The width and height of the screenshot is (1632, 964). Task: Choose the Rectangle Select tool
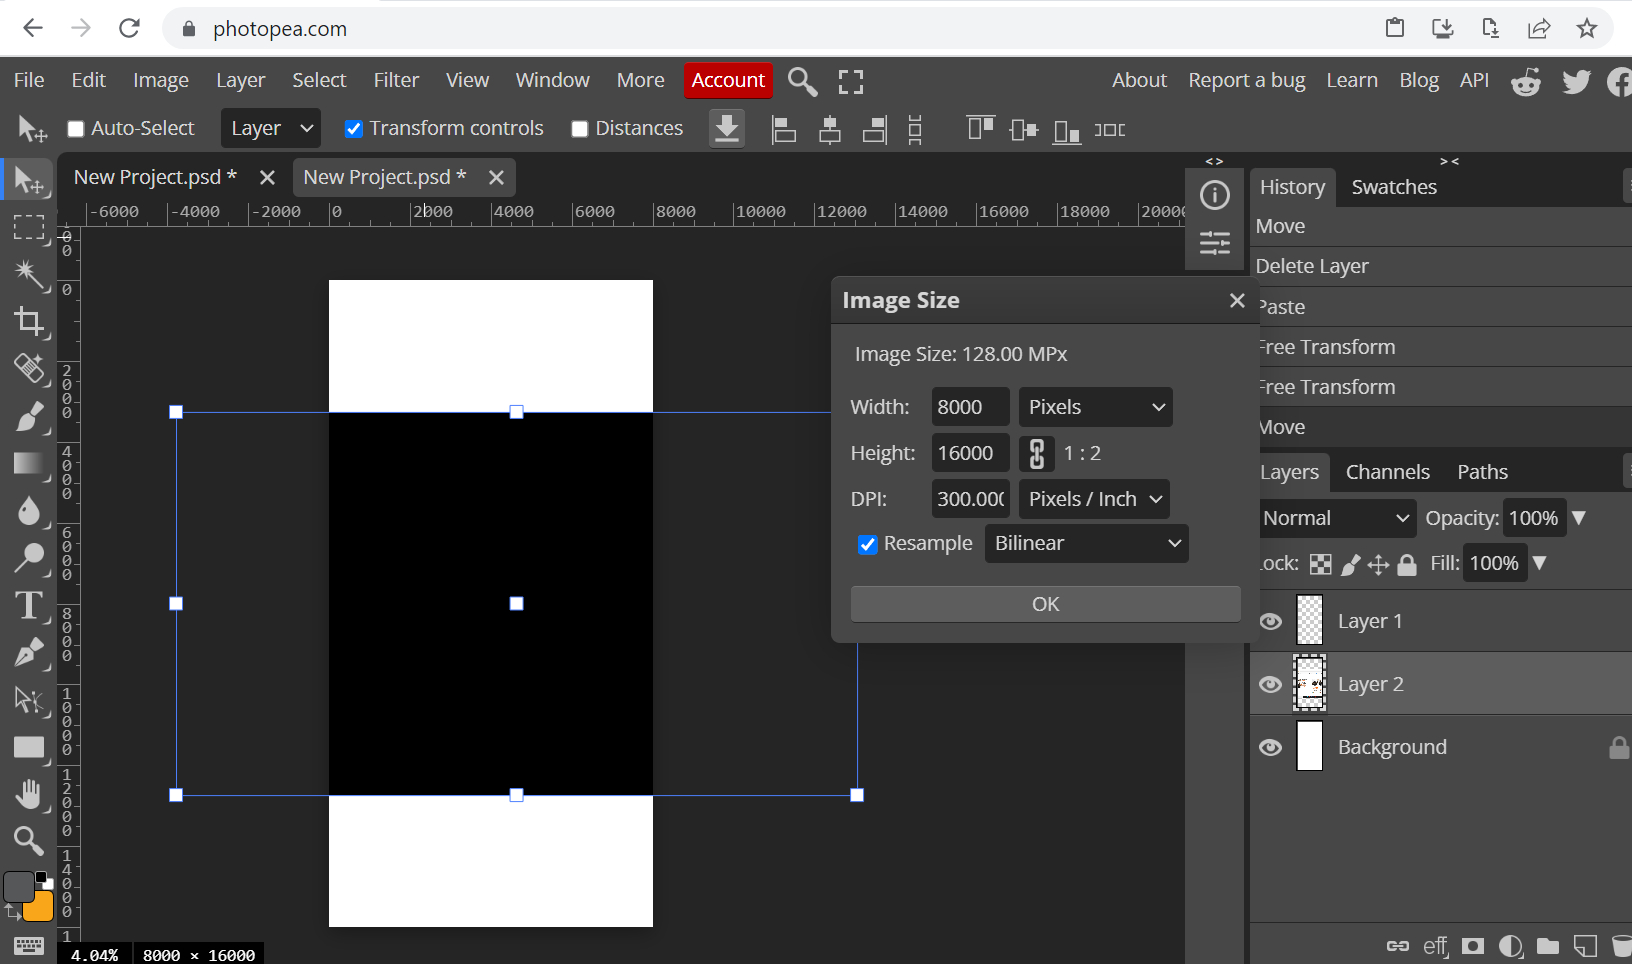(29, 228)
